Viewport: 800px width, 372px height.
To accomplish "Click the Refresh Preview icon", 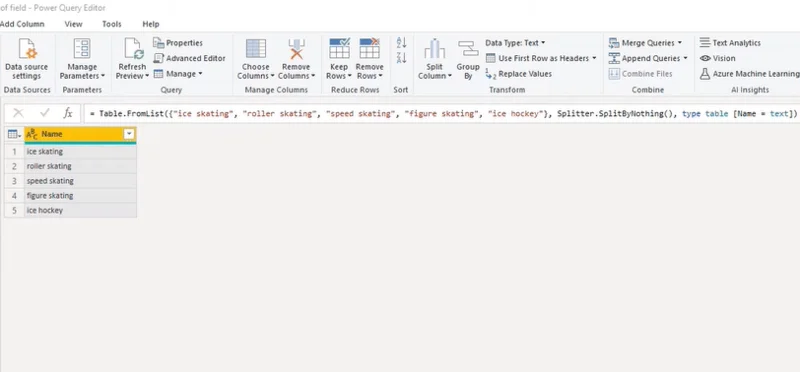I will pos(134,49).
